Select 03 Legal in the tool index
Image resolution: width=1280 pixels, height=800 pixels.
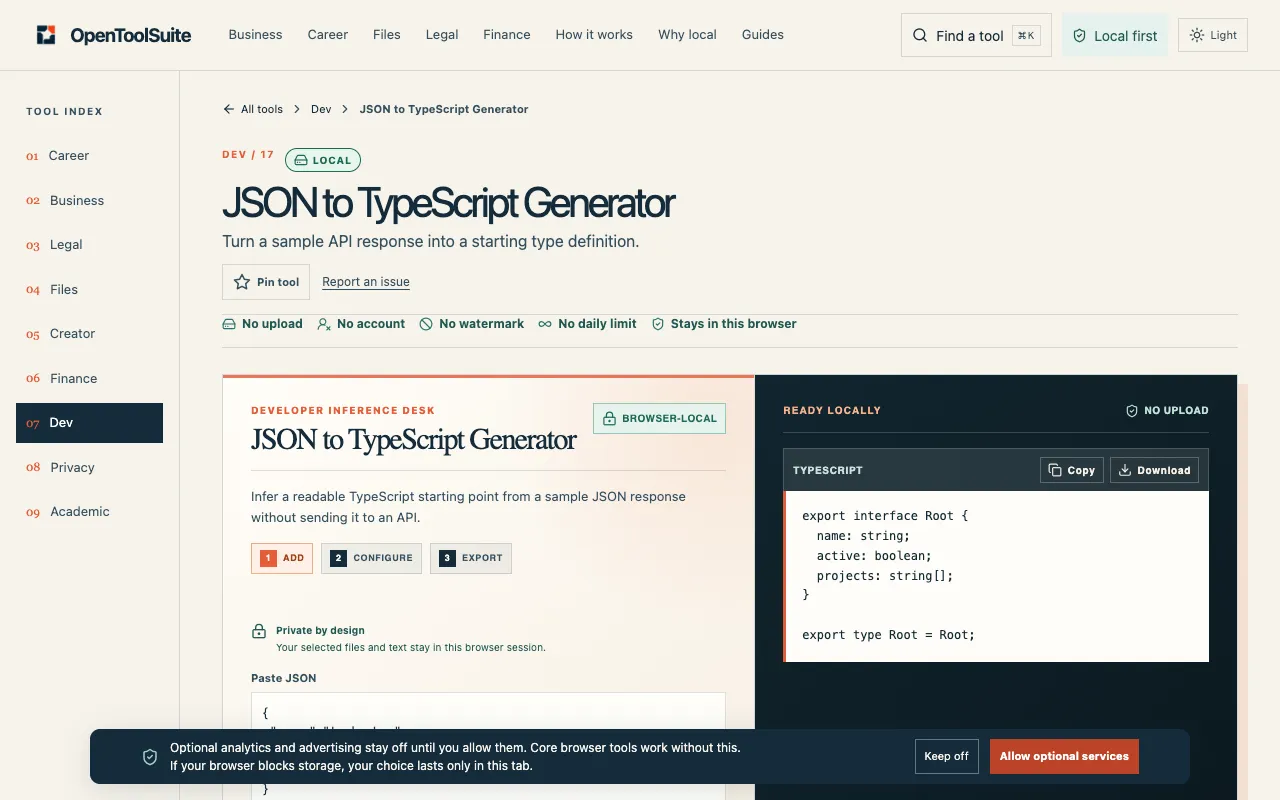pos(89,245)
